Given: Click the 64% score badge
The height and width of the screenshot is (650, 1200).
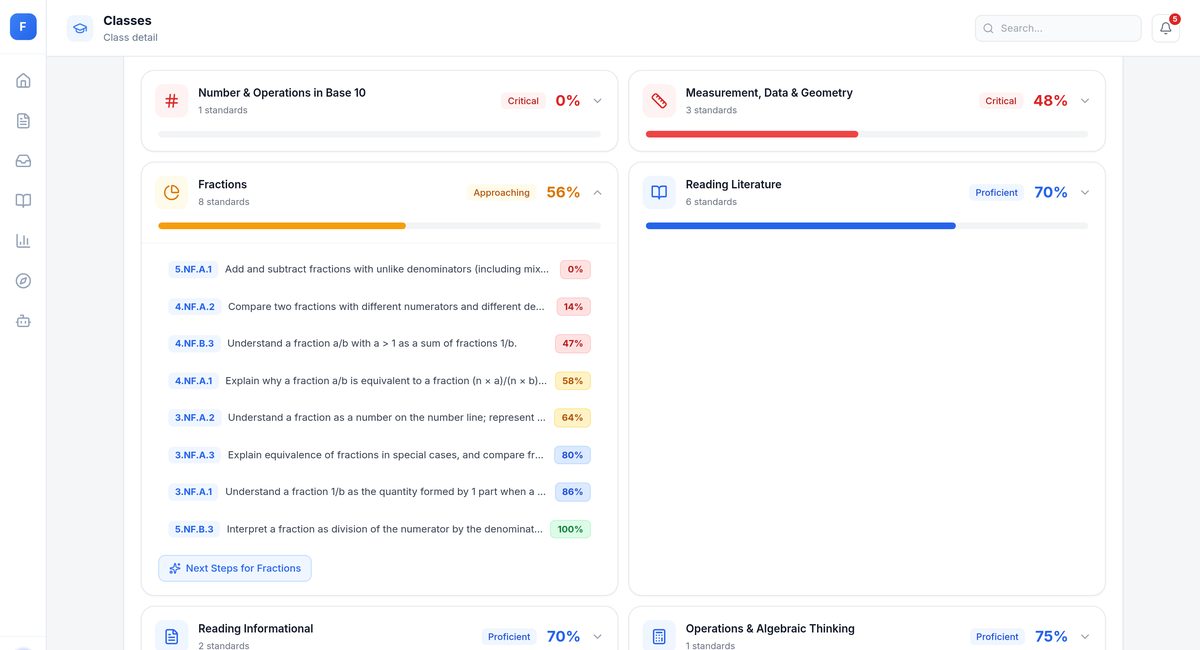Looking at the screenshot, I should pyautogui.click(x=572, y=417).
